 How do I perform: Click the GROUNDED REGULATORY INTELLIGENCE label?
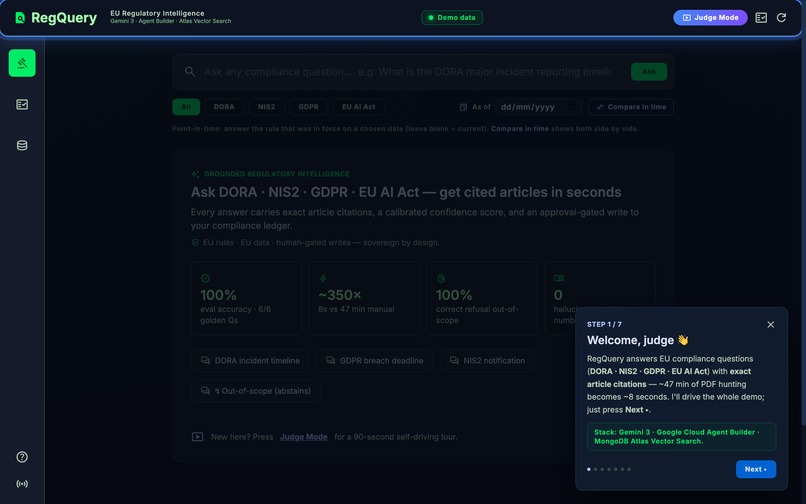point(277,174)
